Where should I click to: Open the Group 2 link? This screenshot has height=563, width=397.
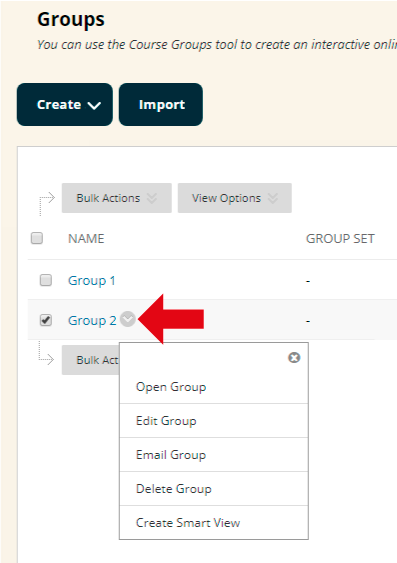tap(92, 320)
